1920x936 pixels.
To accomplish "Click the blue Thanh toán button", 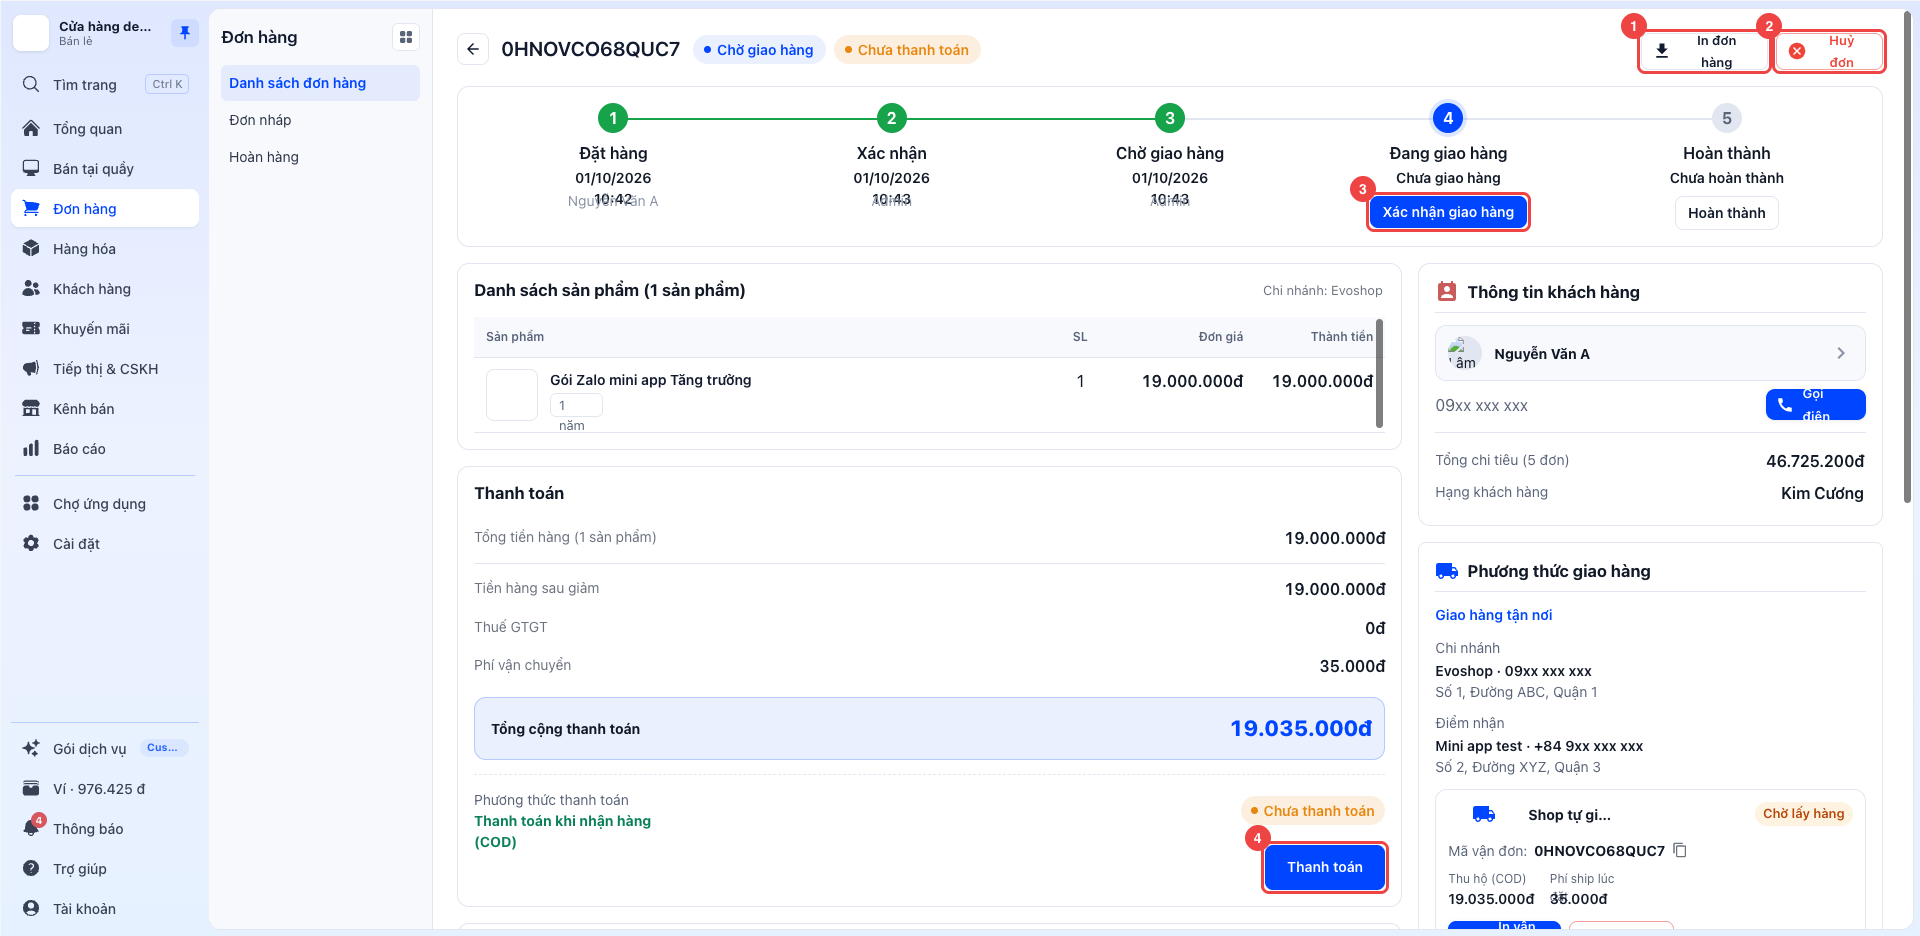I will point(1324,867).
